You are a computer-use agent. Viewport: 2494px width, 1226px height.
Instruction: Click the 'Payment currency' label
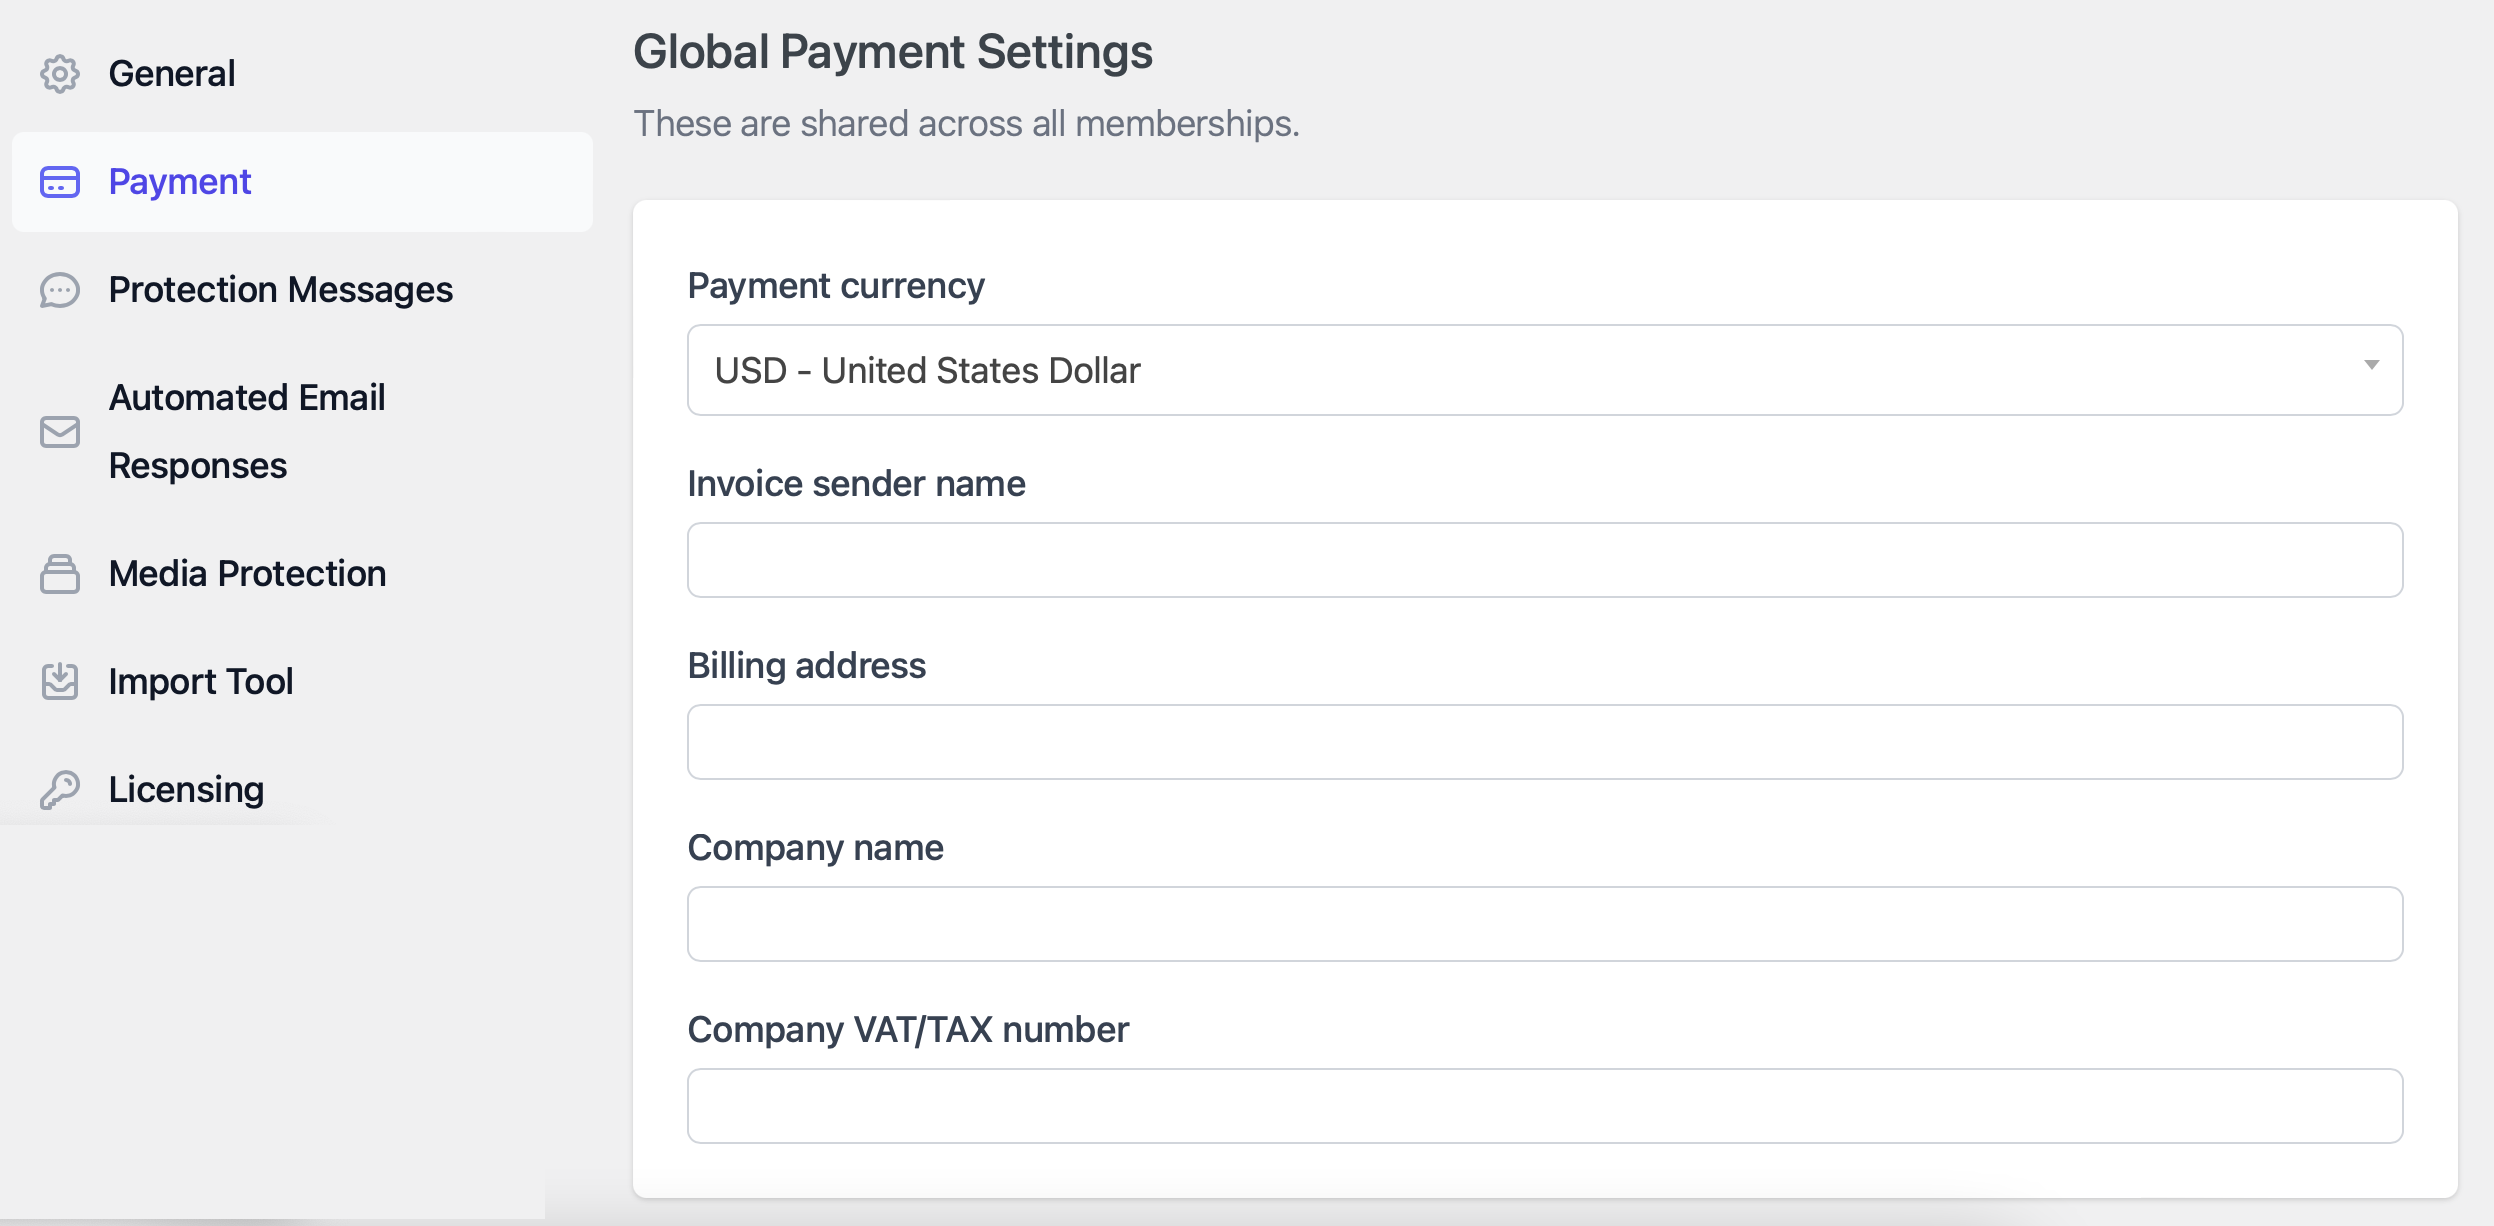836,287
